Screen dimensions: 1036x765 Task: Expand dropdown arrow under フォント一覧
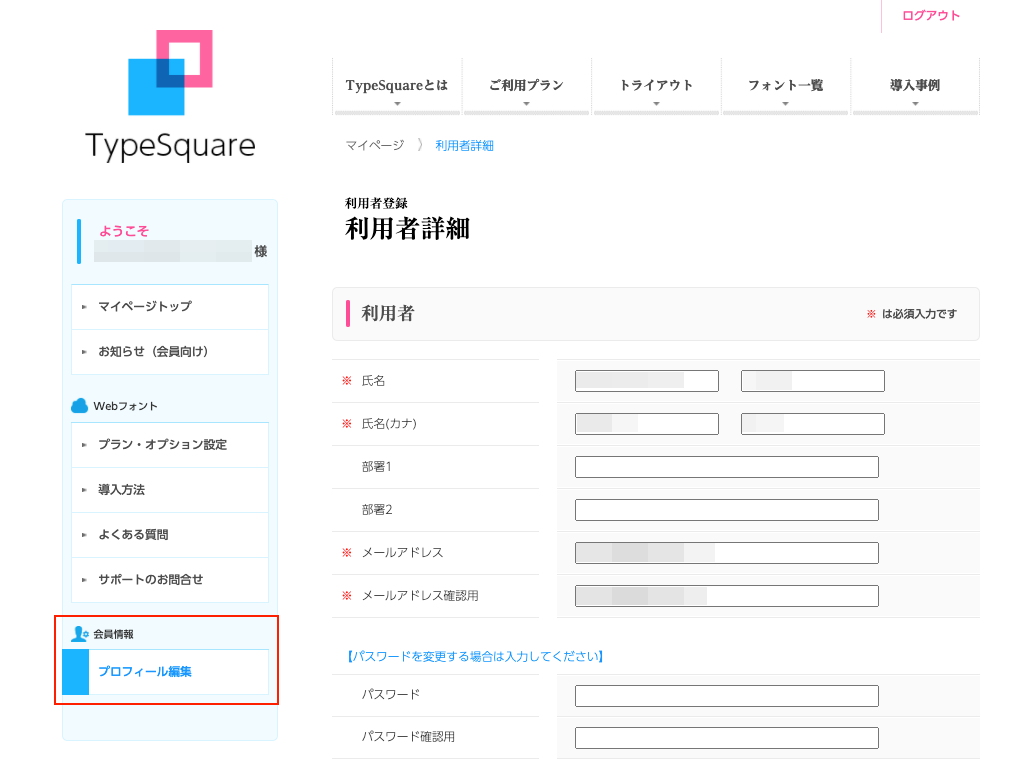pos(786,104)
